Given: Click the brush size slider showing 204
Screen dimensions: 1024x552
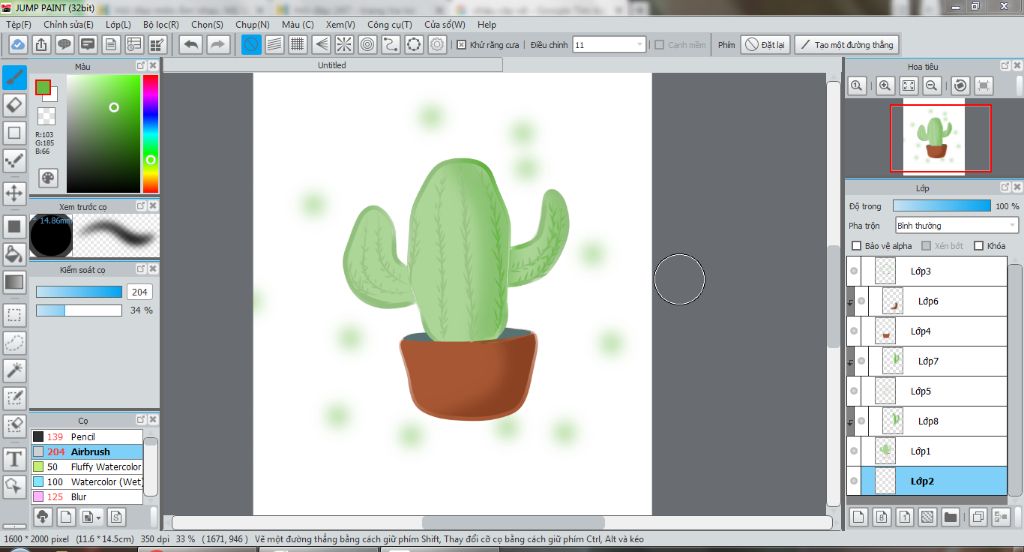Looking at the screenshot, I should [x=79, y=292].
